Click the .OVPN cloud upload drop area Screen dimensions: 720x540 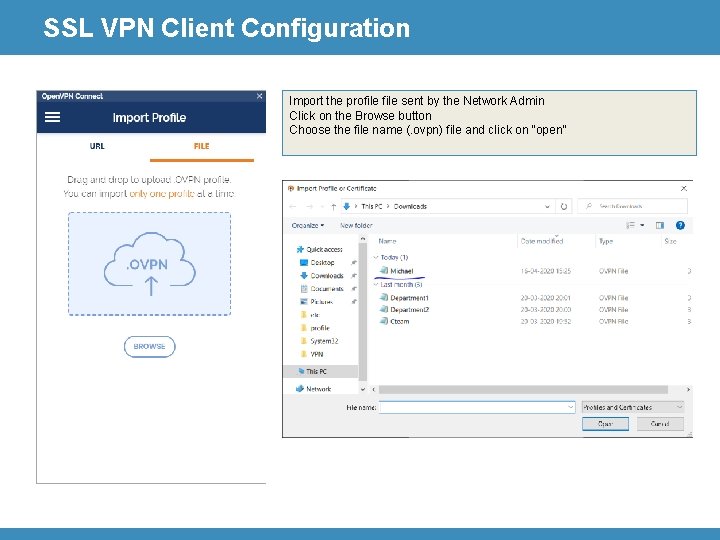[149, 264]
